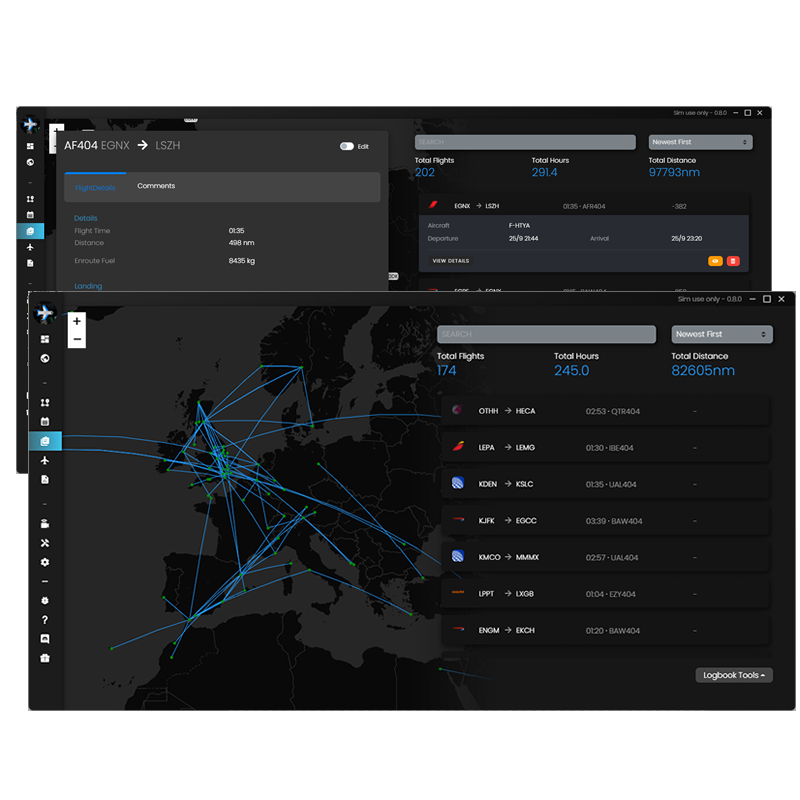The width and height of the screenshot is (800, 800).
Task: Switch to the Comments tab
Action: coord(156,186)
